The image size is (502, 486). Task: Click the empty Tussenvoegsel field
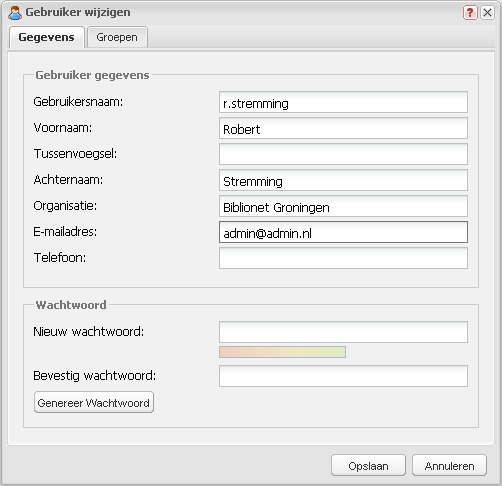coord(343,154)
